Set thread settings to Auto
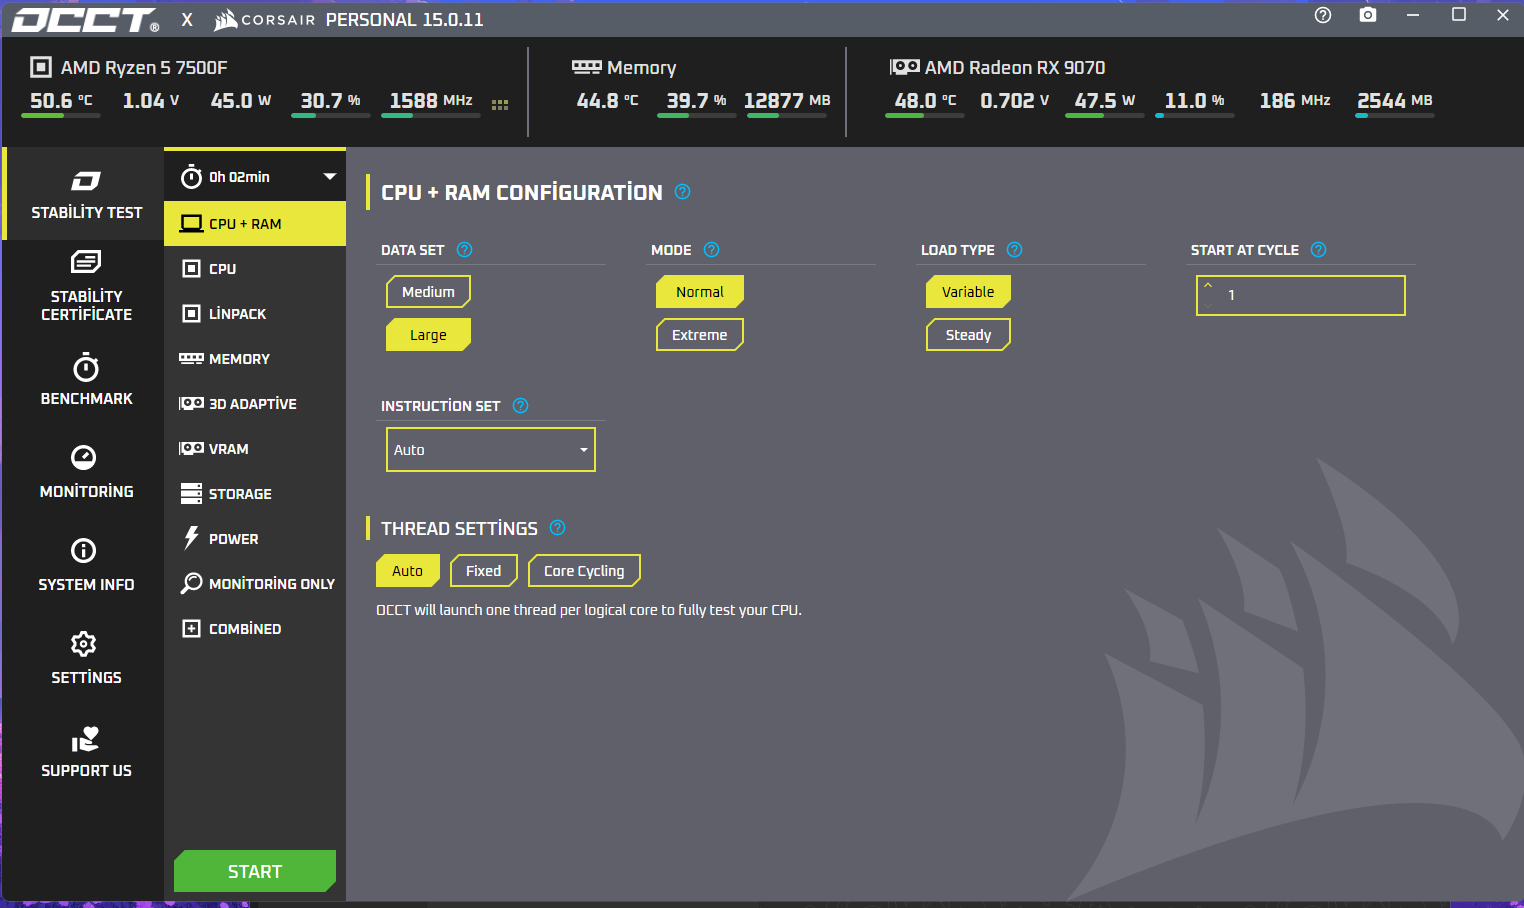This screenshot has width=1524, height=908. click(x=407, y=571)
